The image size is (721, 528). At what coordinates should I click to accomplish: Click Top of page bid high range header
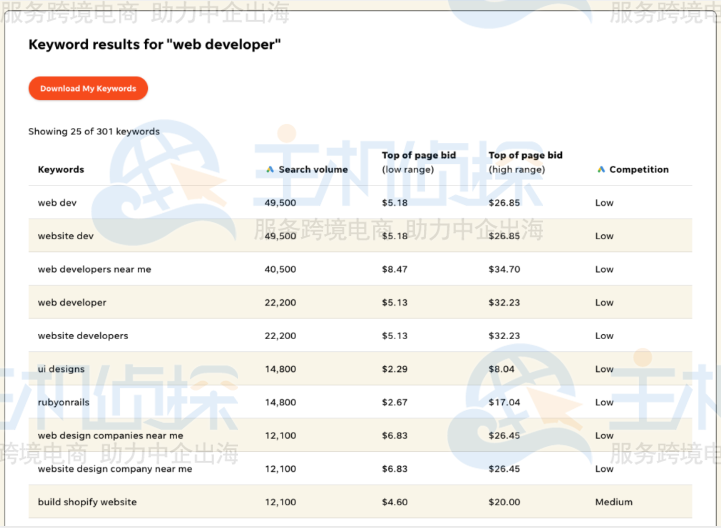525,162
